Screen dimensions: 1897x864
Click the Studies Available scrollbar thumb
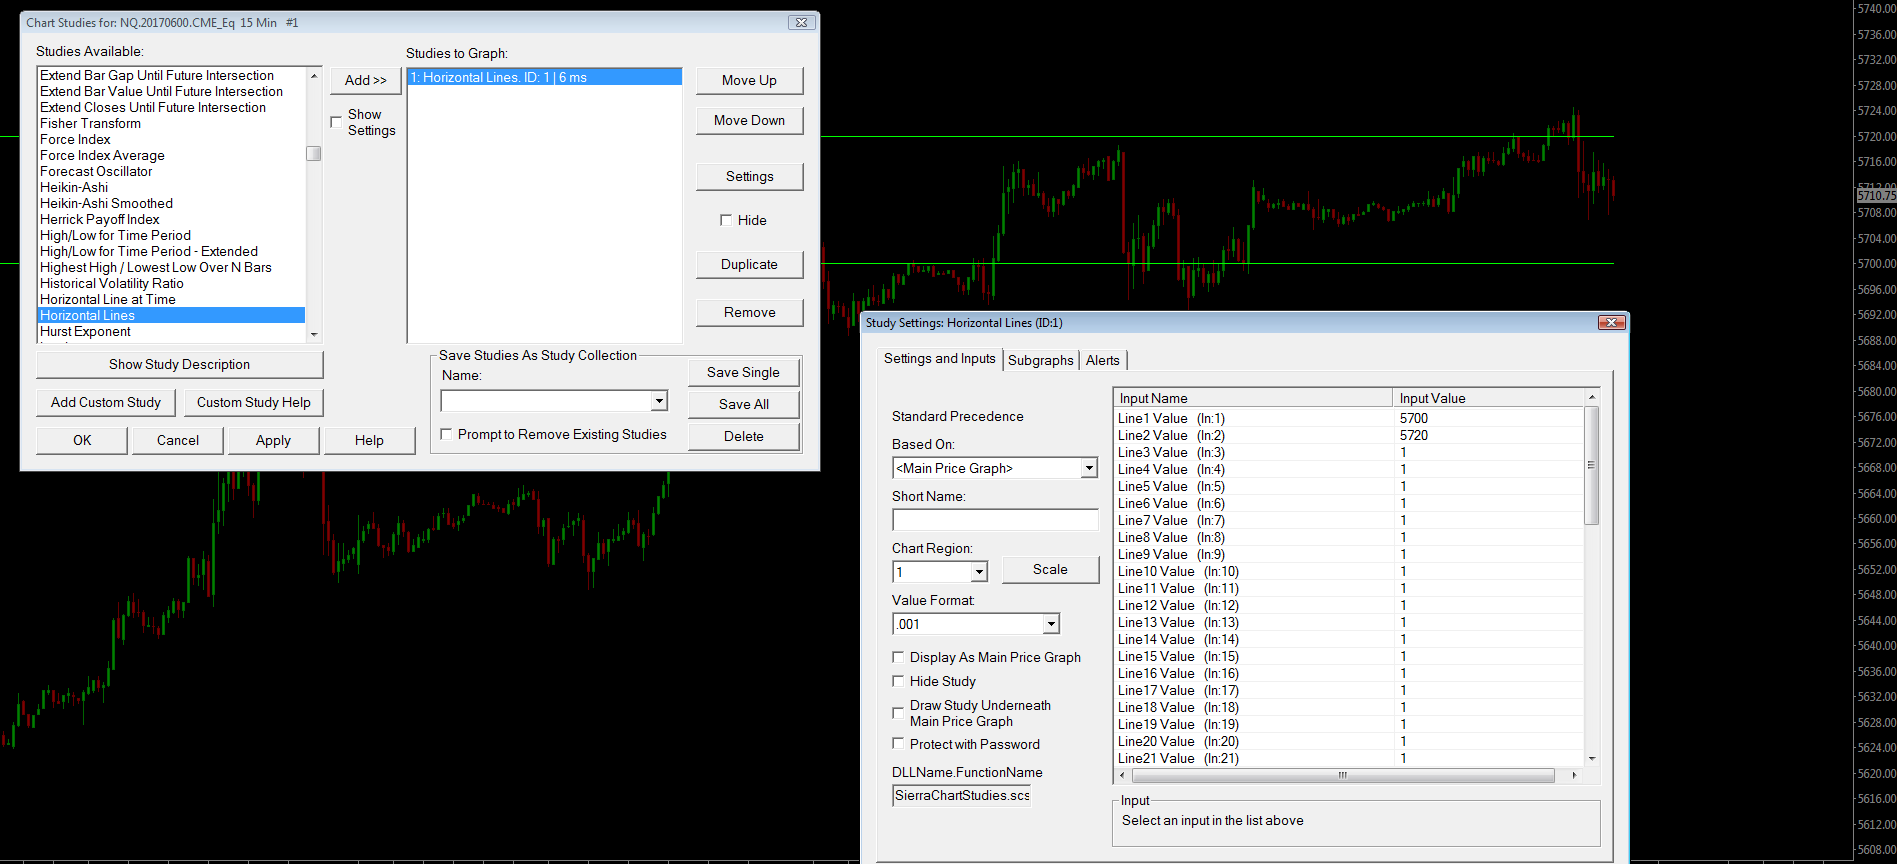click(x=314, y=153)
